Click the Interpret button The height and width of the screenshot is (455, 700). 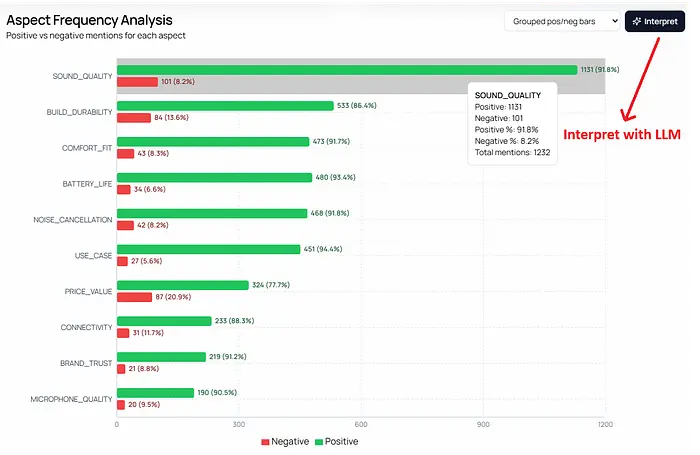pos(655,21)
